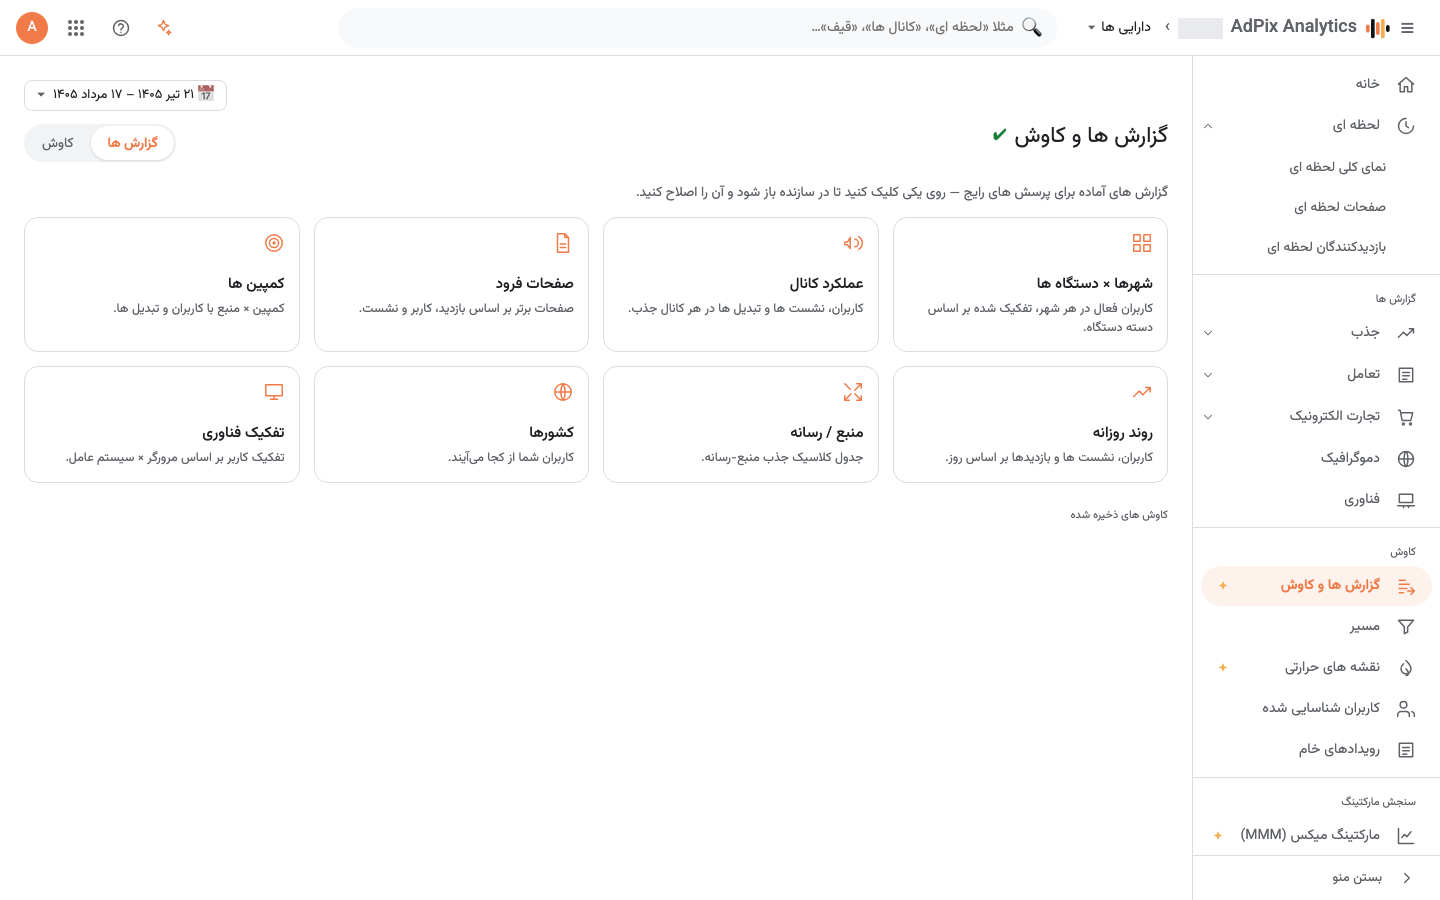
Task: Switch to the گزارش ها tab
Action: 133,143
